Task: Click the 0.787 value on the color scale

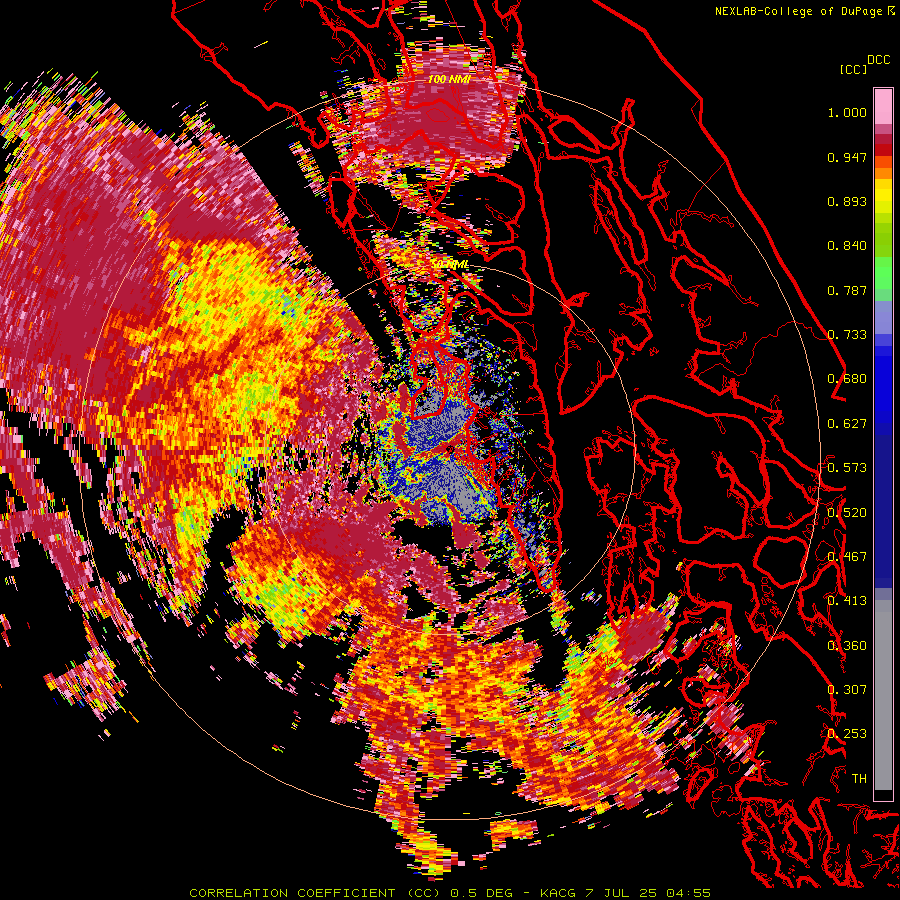Action: (847, 290)
